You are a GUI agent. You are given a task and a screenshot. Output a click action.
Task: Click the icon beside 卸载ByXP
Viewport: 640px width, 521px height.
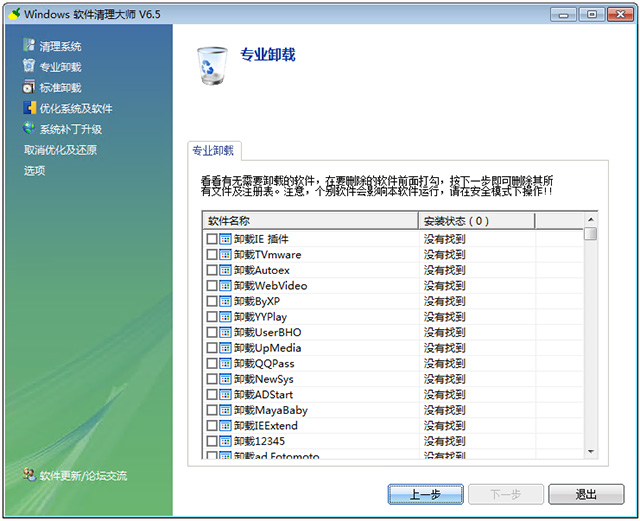pyautogui.click(x=225, y=301)
